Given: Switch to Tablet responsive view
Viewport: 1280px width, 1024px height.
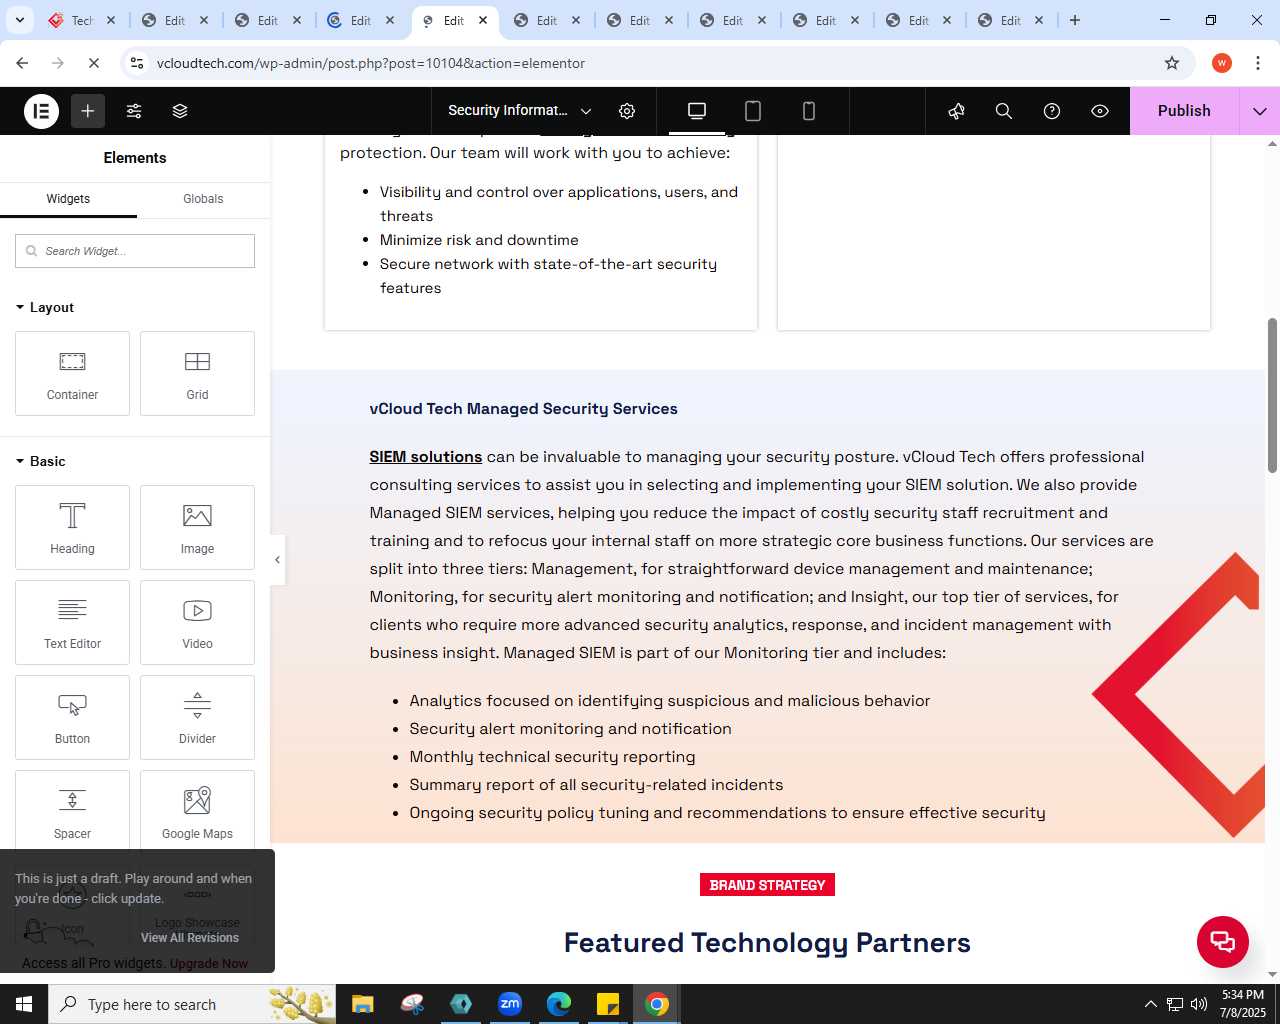Looking at the screenshot, I should pos(753,111).
